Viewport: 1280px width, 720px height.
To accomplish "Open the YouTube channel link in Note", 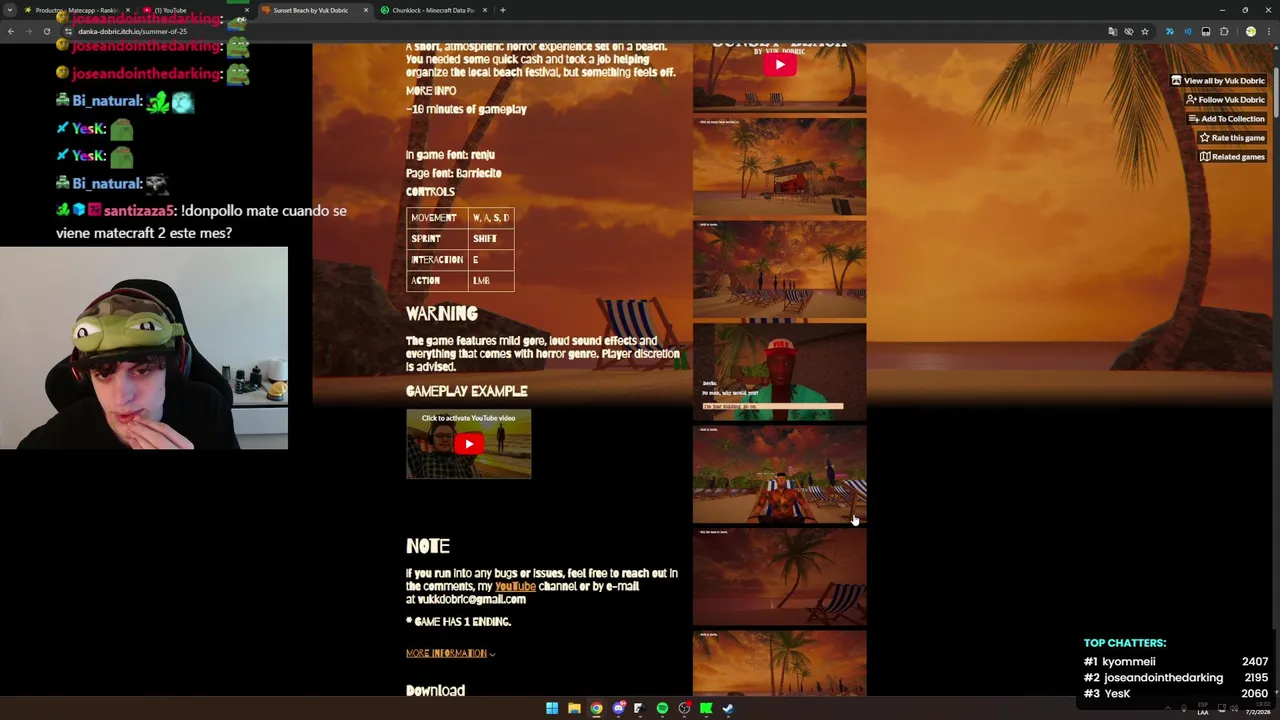I will [x=515, y=586].
